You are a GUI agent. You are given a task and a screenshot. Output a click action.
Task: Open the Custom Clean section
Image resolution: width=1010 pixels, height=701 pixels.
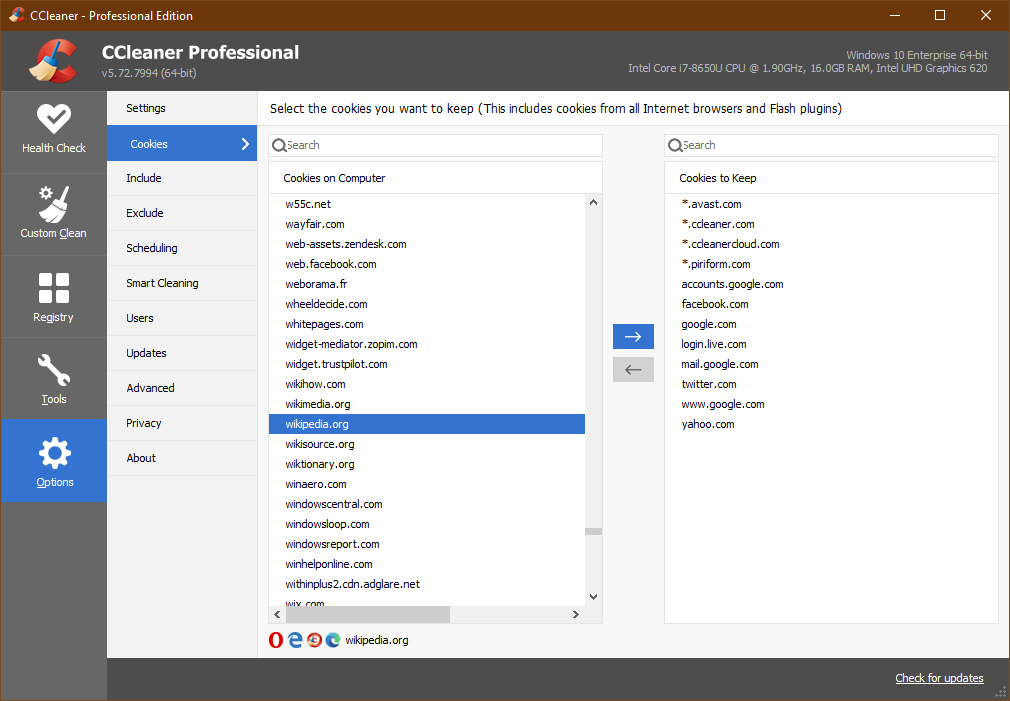pos(54,213)
